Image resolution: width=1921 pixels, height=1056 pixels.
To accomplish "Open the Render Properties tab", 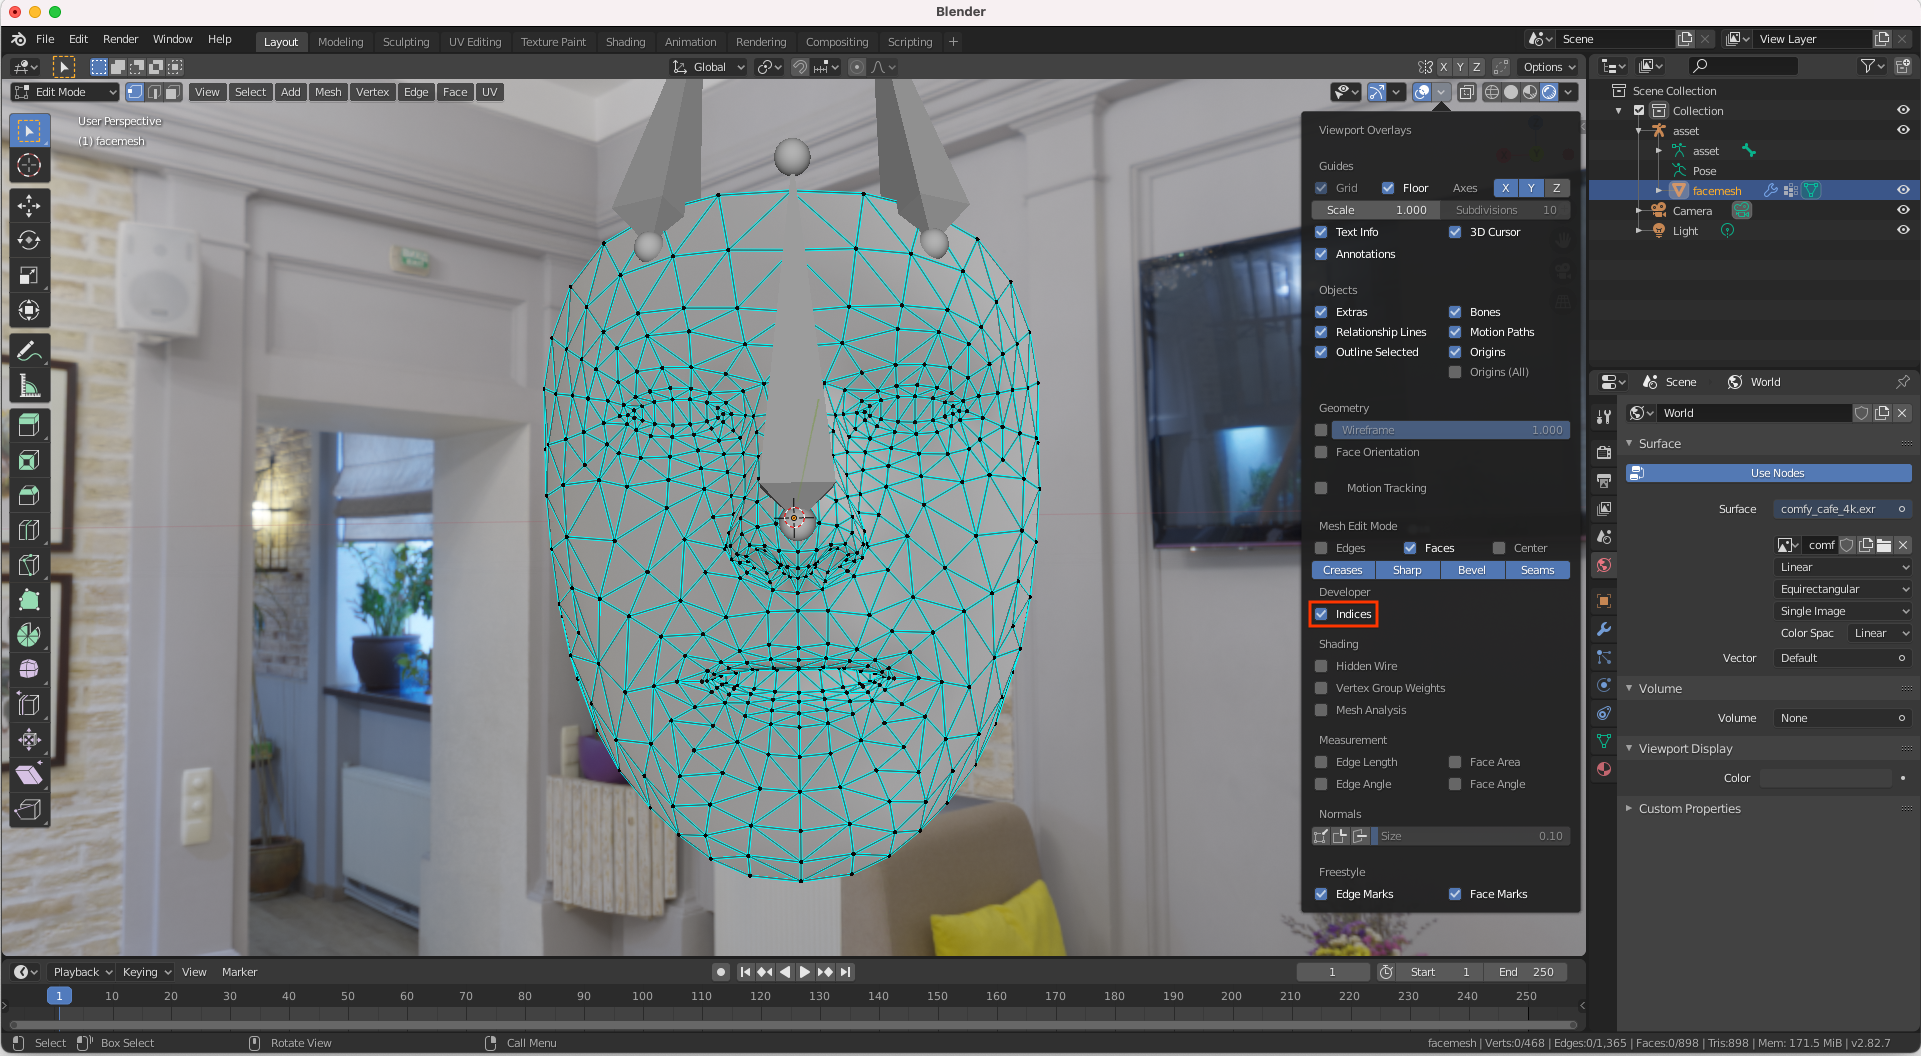I will click(1604, 452).
